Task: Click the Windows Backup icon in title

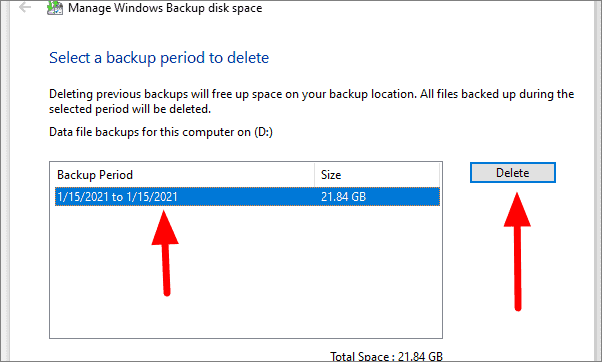Action: [55, 8]
